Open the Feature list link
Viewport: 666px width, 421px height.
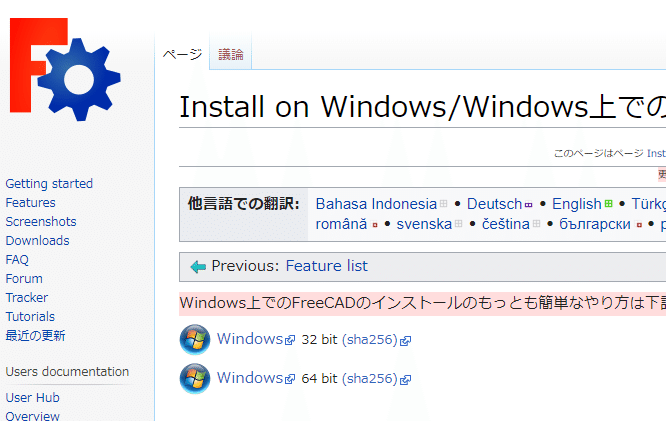326,266
